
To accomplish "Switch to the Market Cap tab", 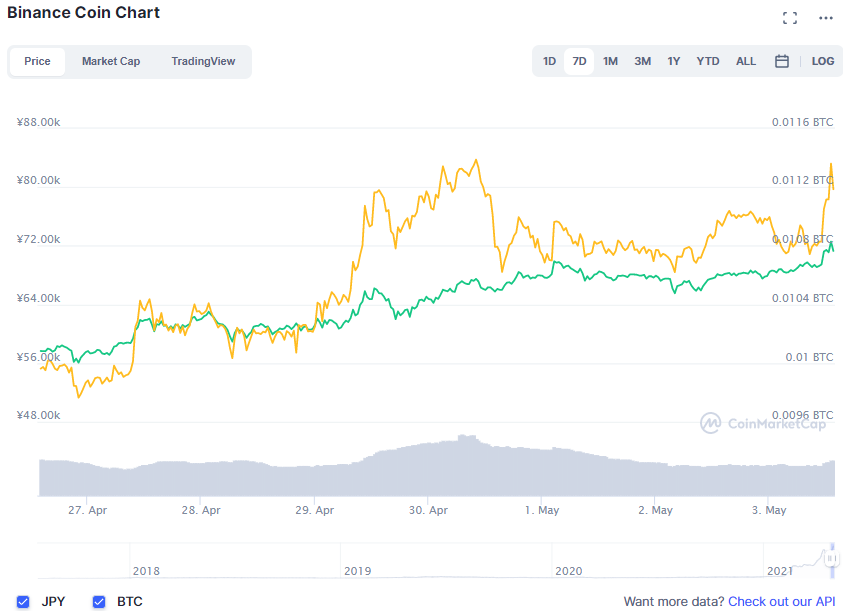I will point(111,61).
